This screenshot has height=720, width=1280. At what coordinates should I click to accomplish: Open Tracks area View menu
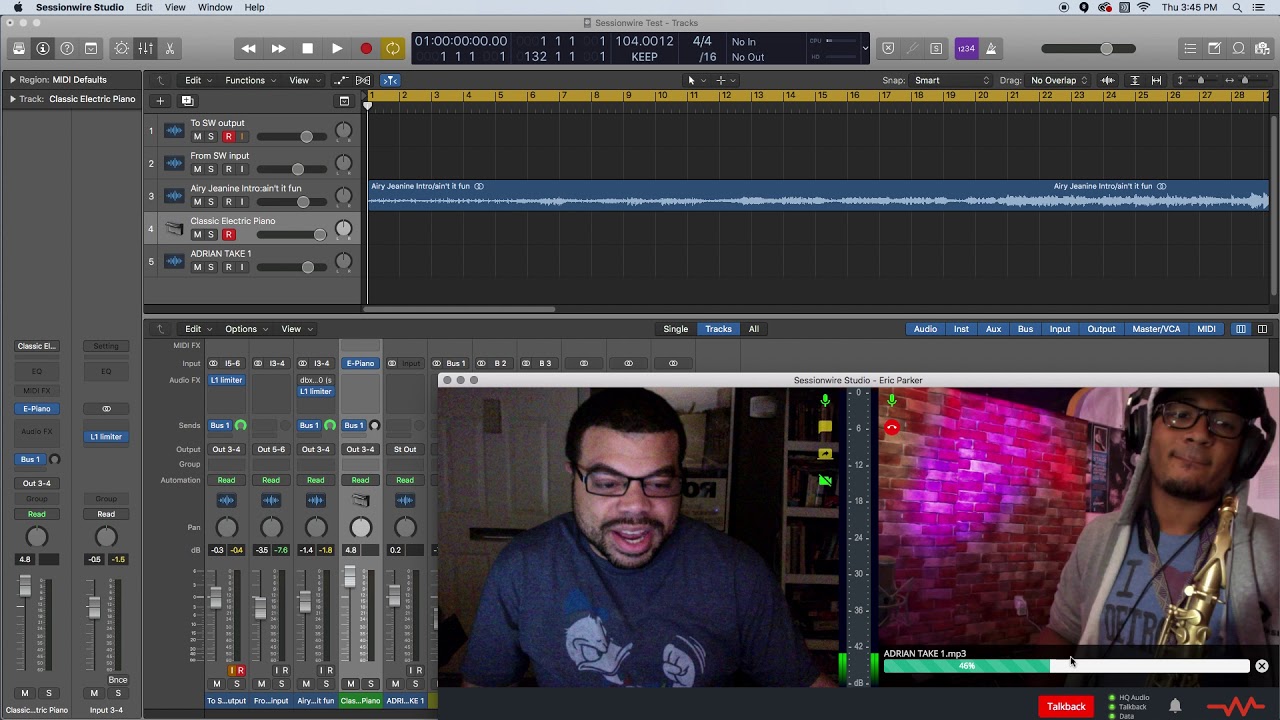[304, 80]
